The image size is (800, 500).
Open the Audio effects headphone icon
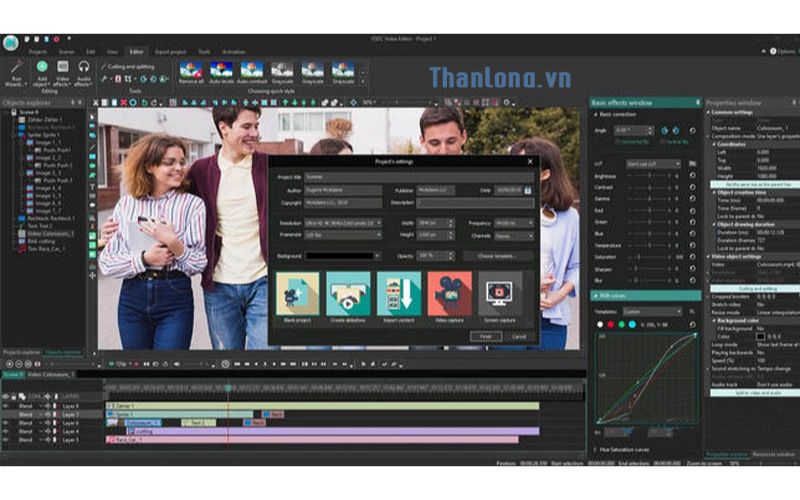[x=84, y=68]
